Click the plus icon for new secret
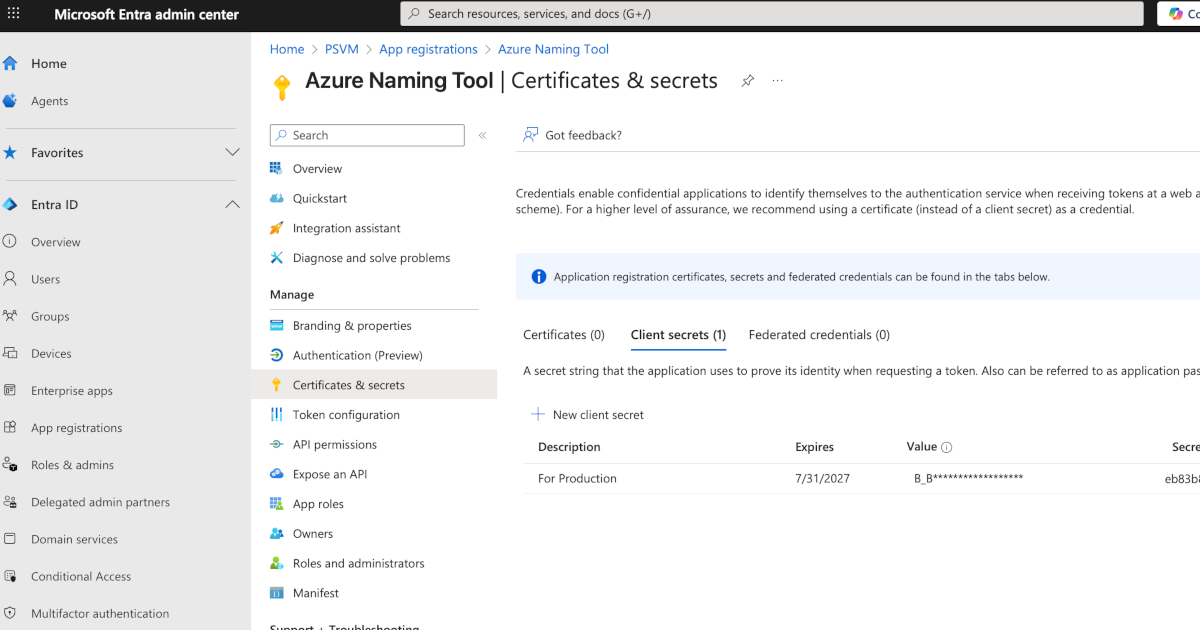Screen dimensions: 1200x630 pyautogui.click(x=538, y=414)
